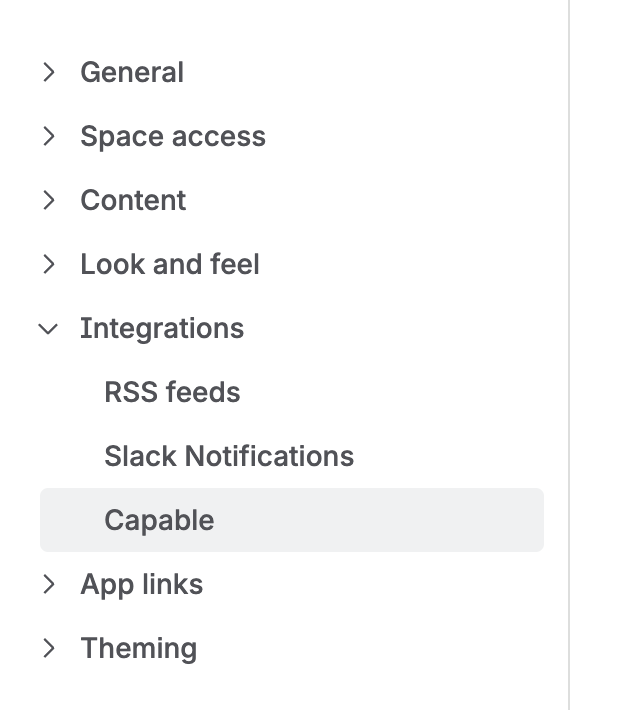Open the Slack Notifications settings page
Image resolution: width=638 pixels, height=710 pixels.
click(x=229, y=456)
